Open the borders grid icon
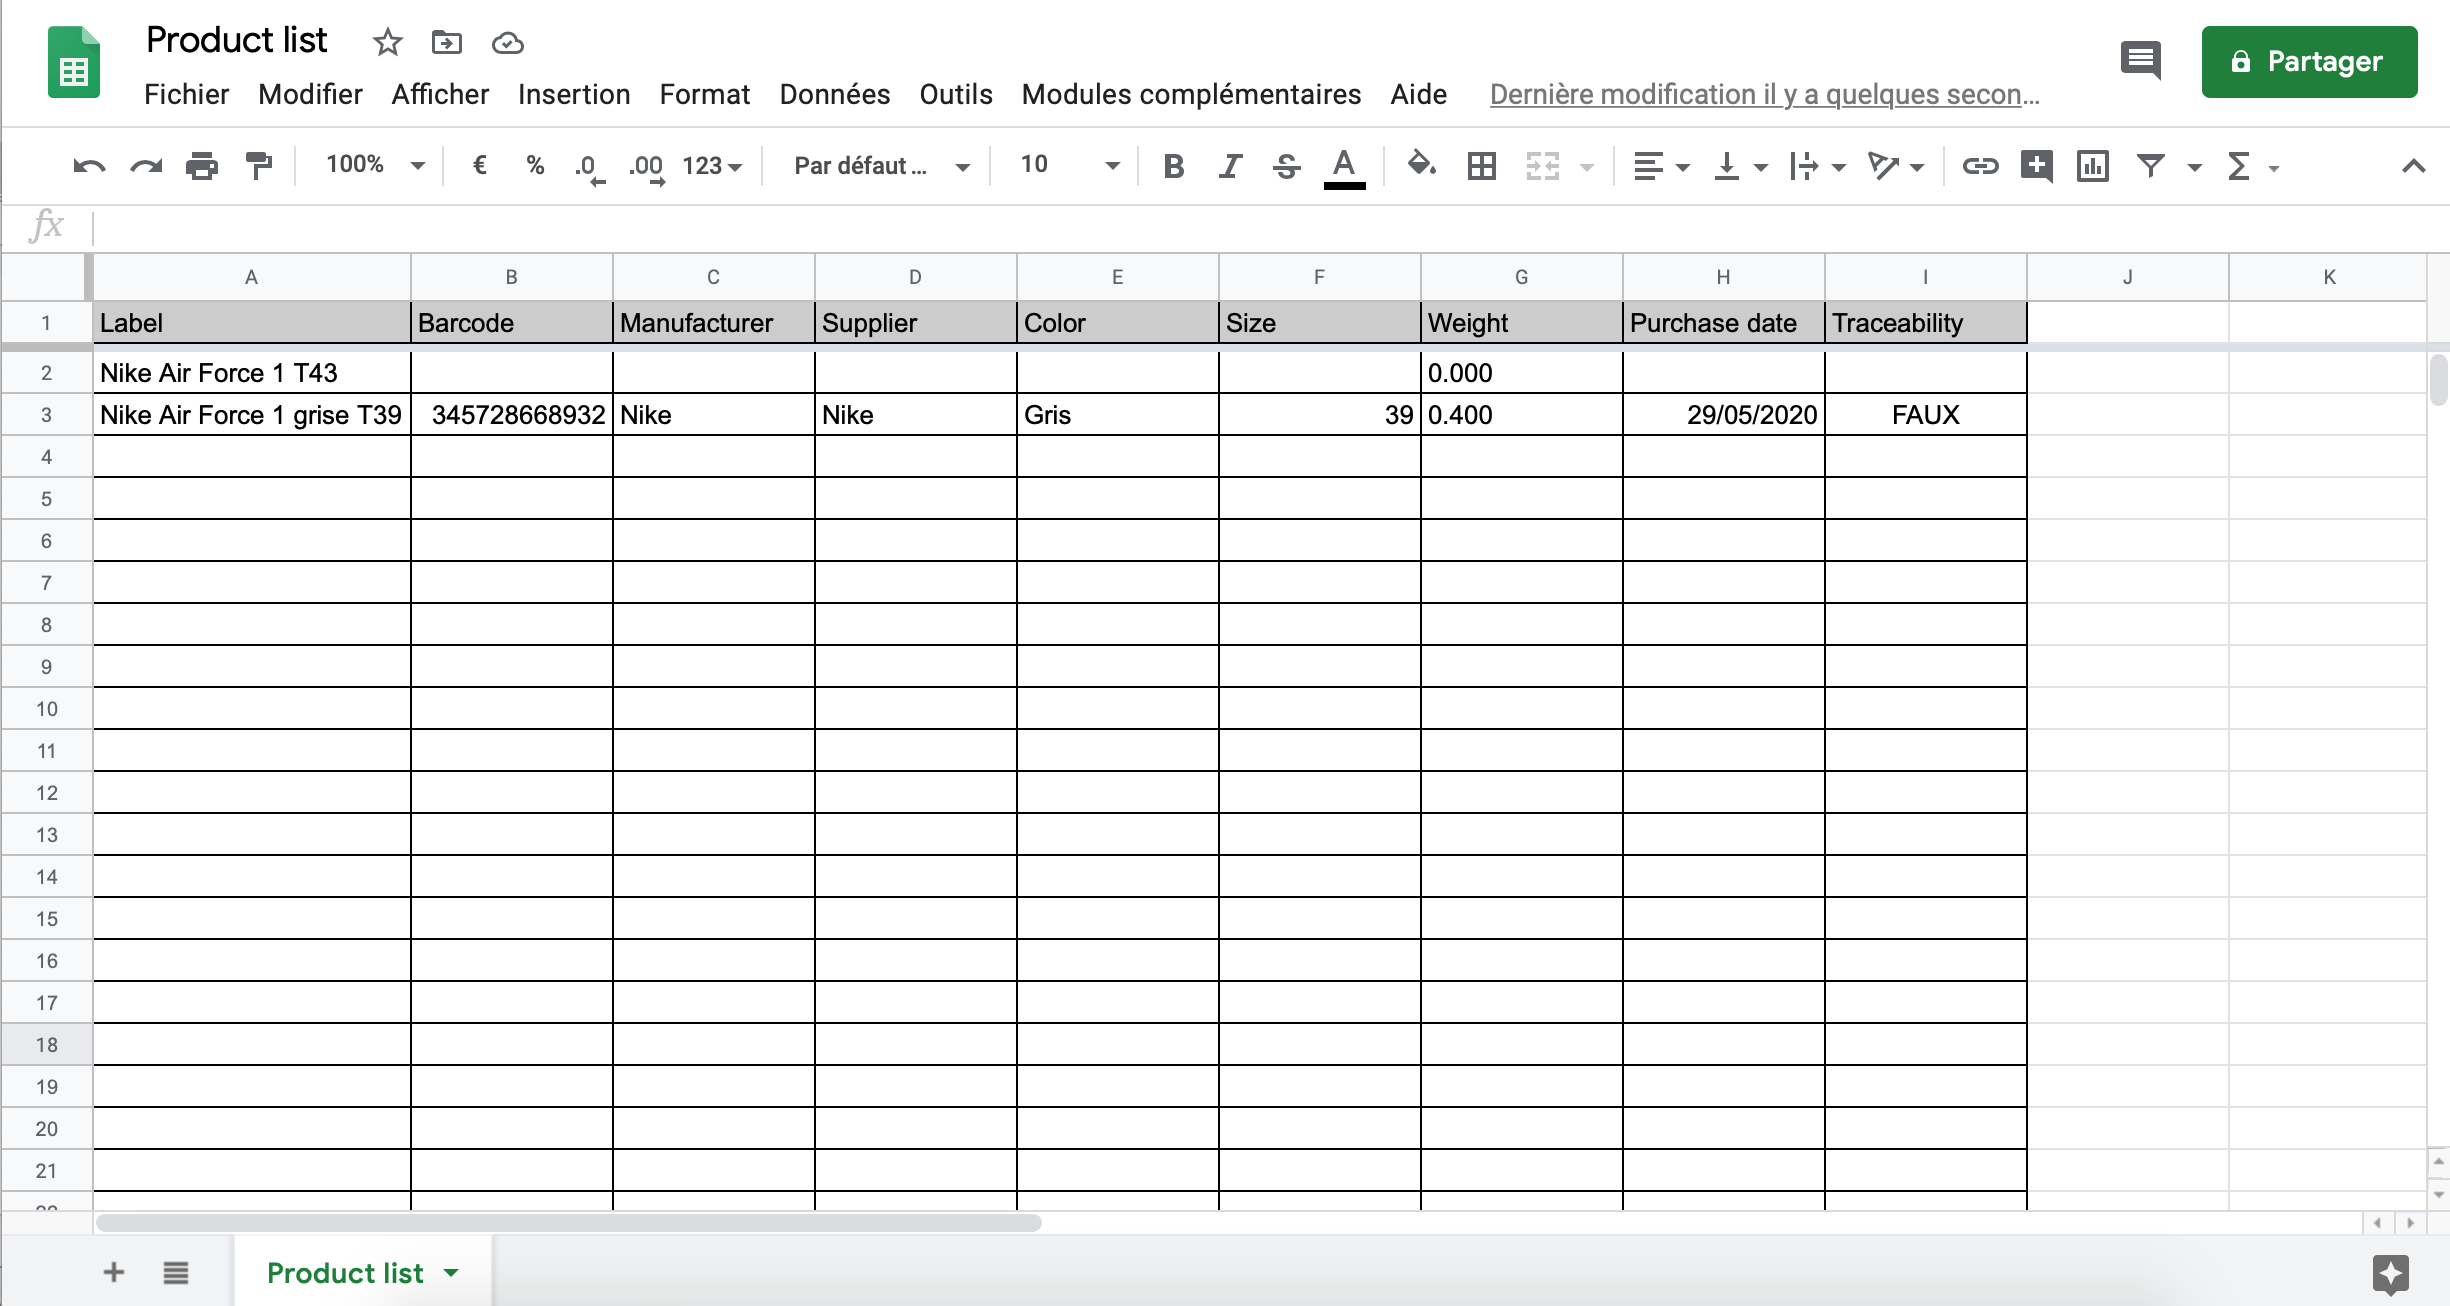The width and height of the screenshot is (2450, 1306). pos(1481,166)
